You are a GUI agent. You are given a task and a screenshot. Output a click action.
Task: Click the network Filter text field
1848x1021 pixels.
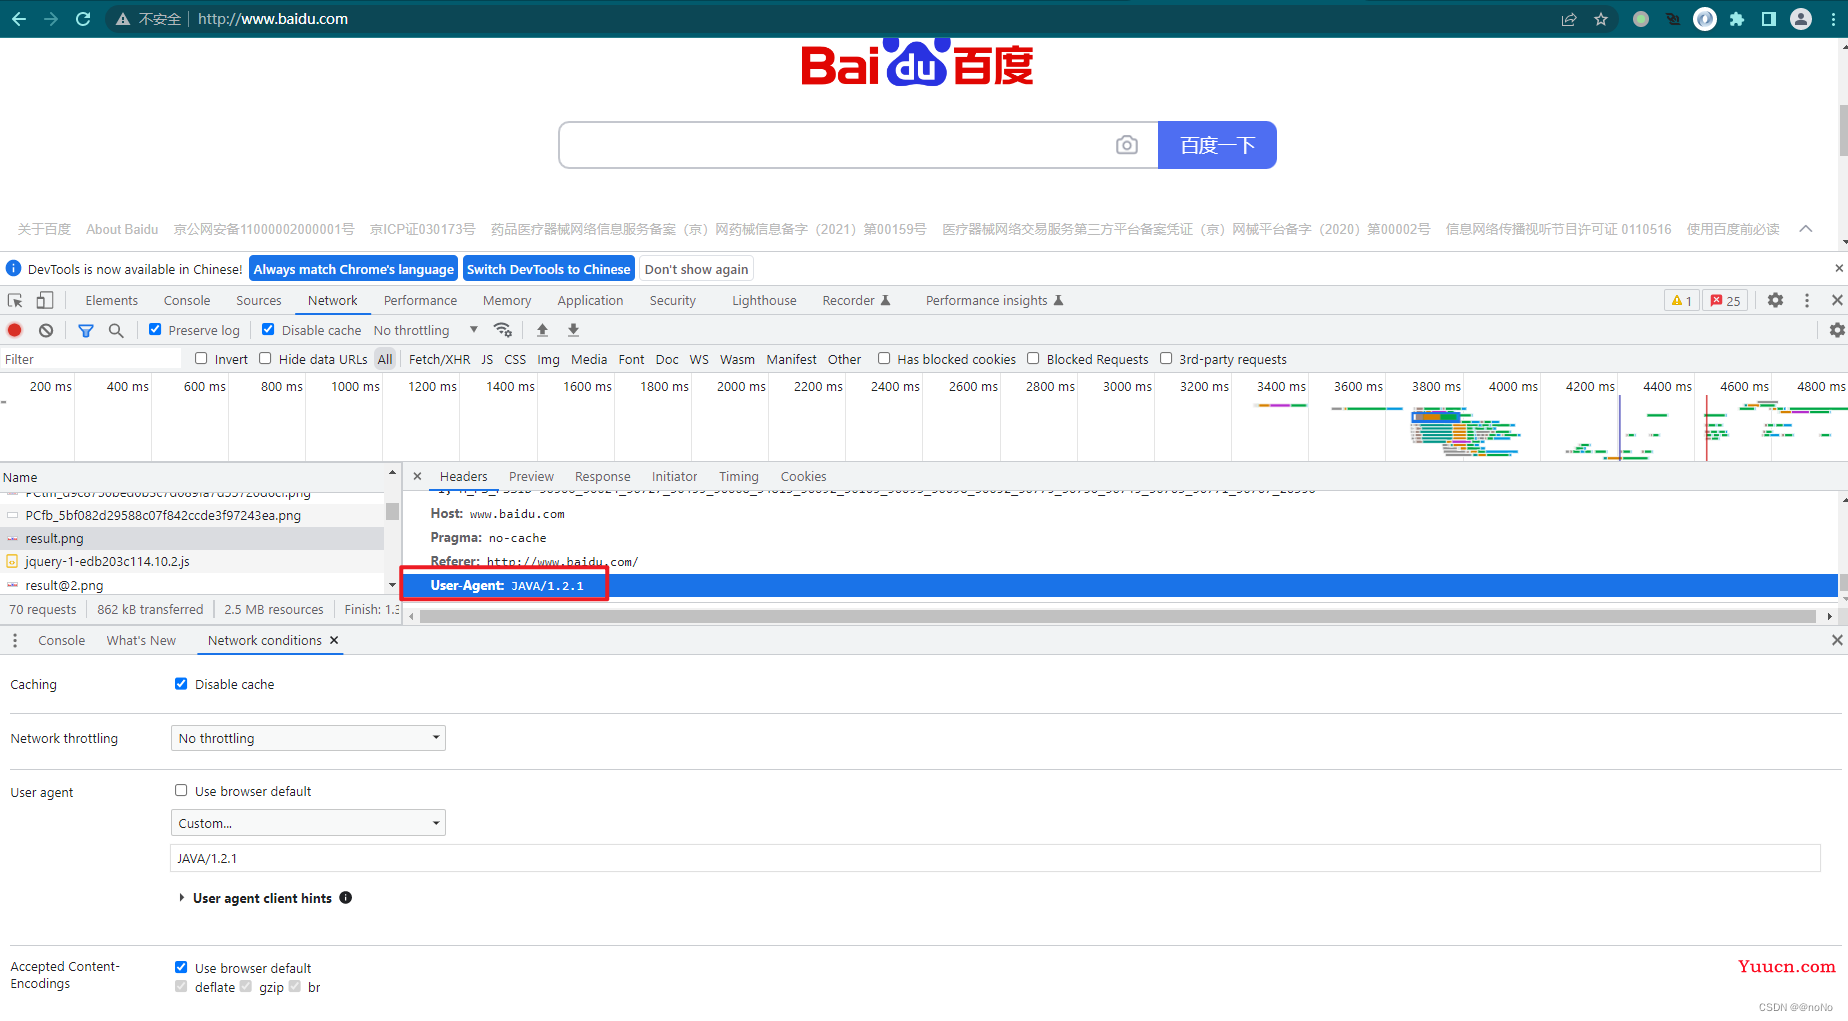pos(91,359)
